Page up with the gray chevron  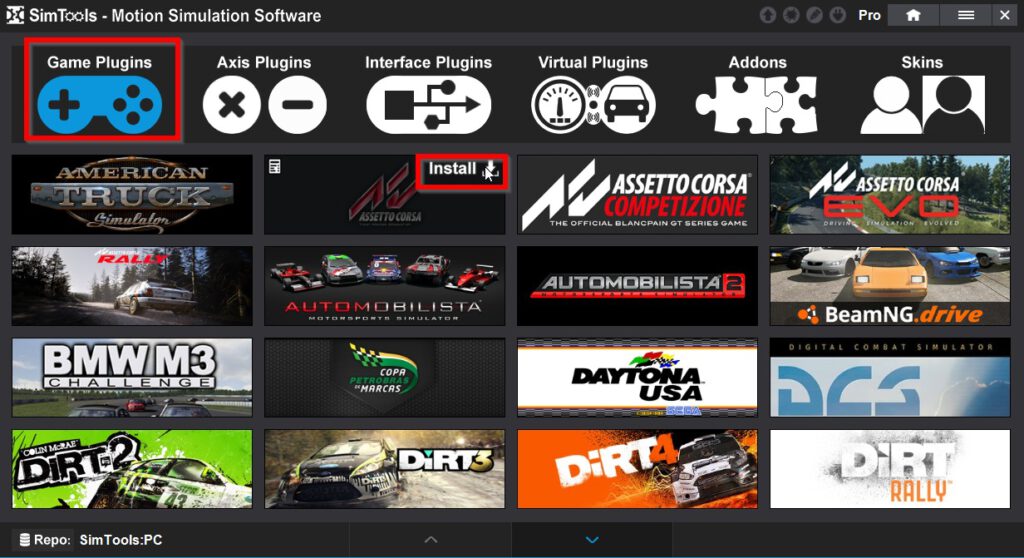pos(431,540)
